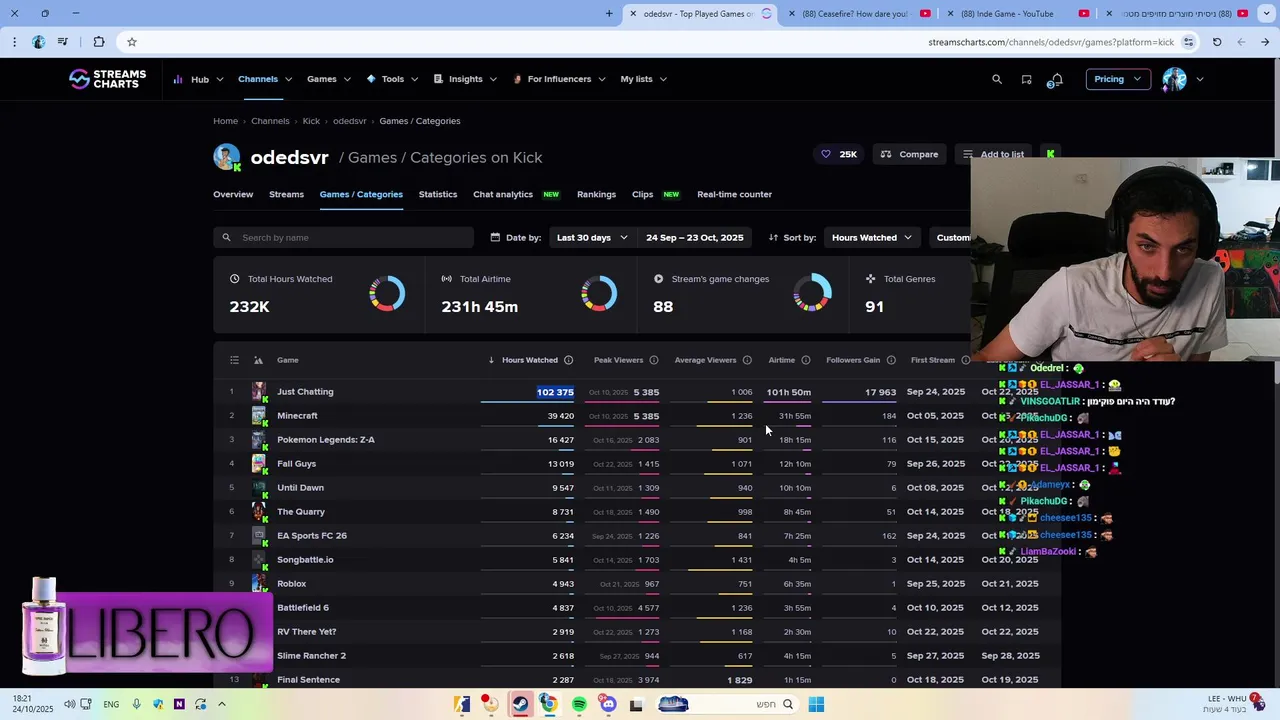Click the Home breadcrumb link

pos(225,121)
